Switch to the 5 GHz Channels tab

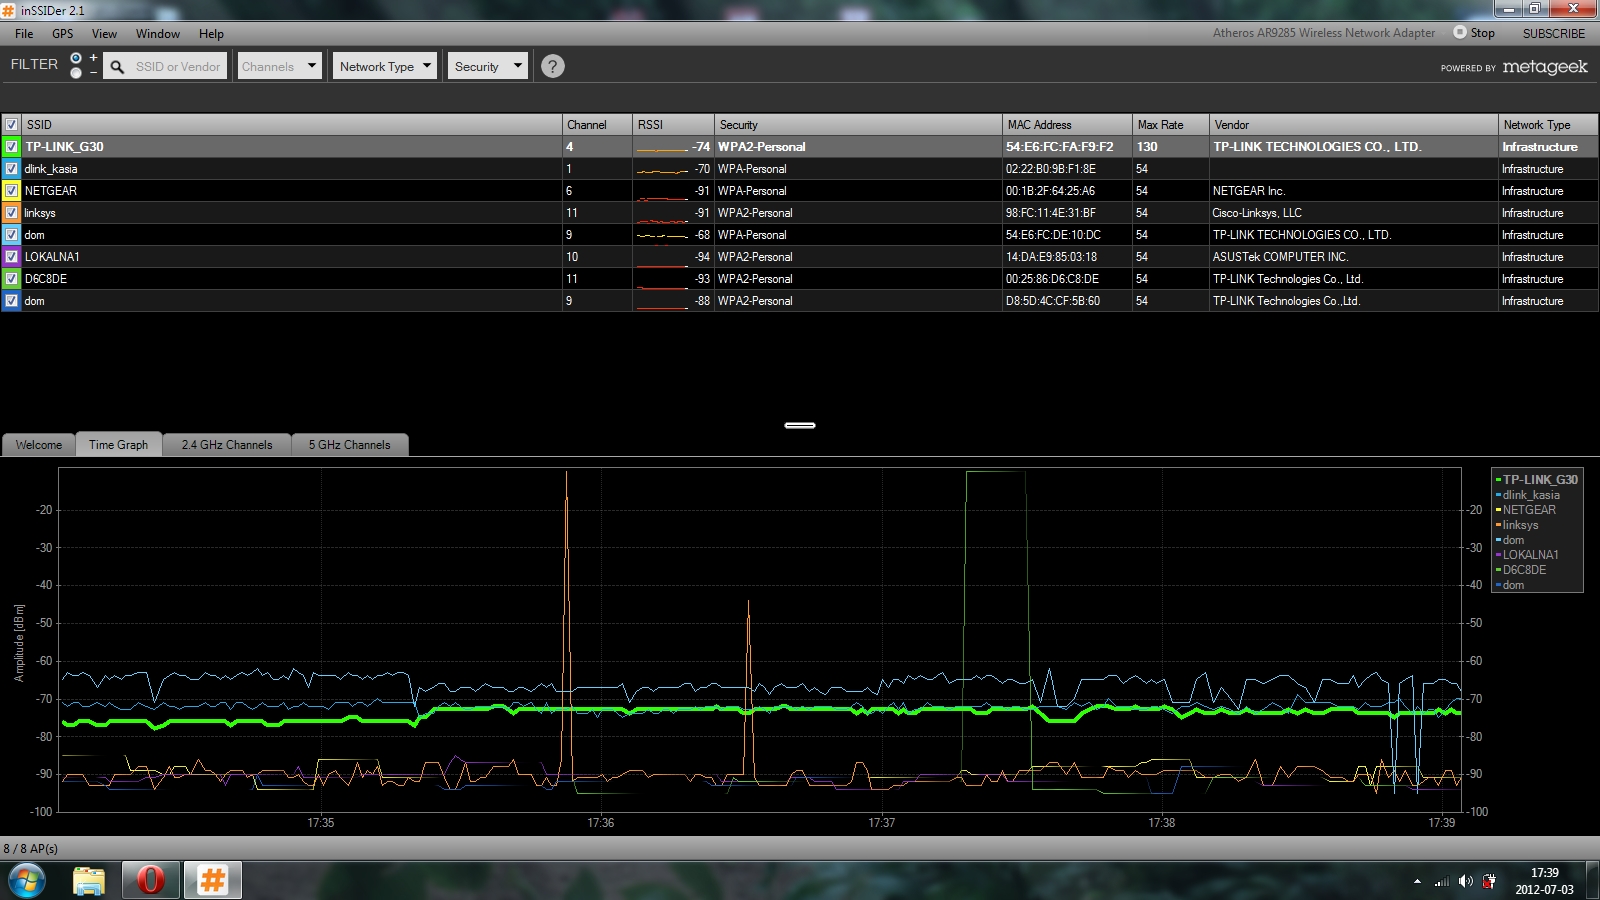tap(349, 445)
